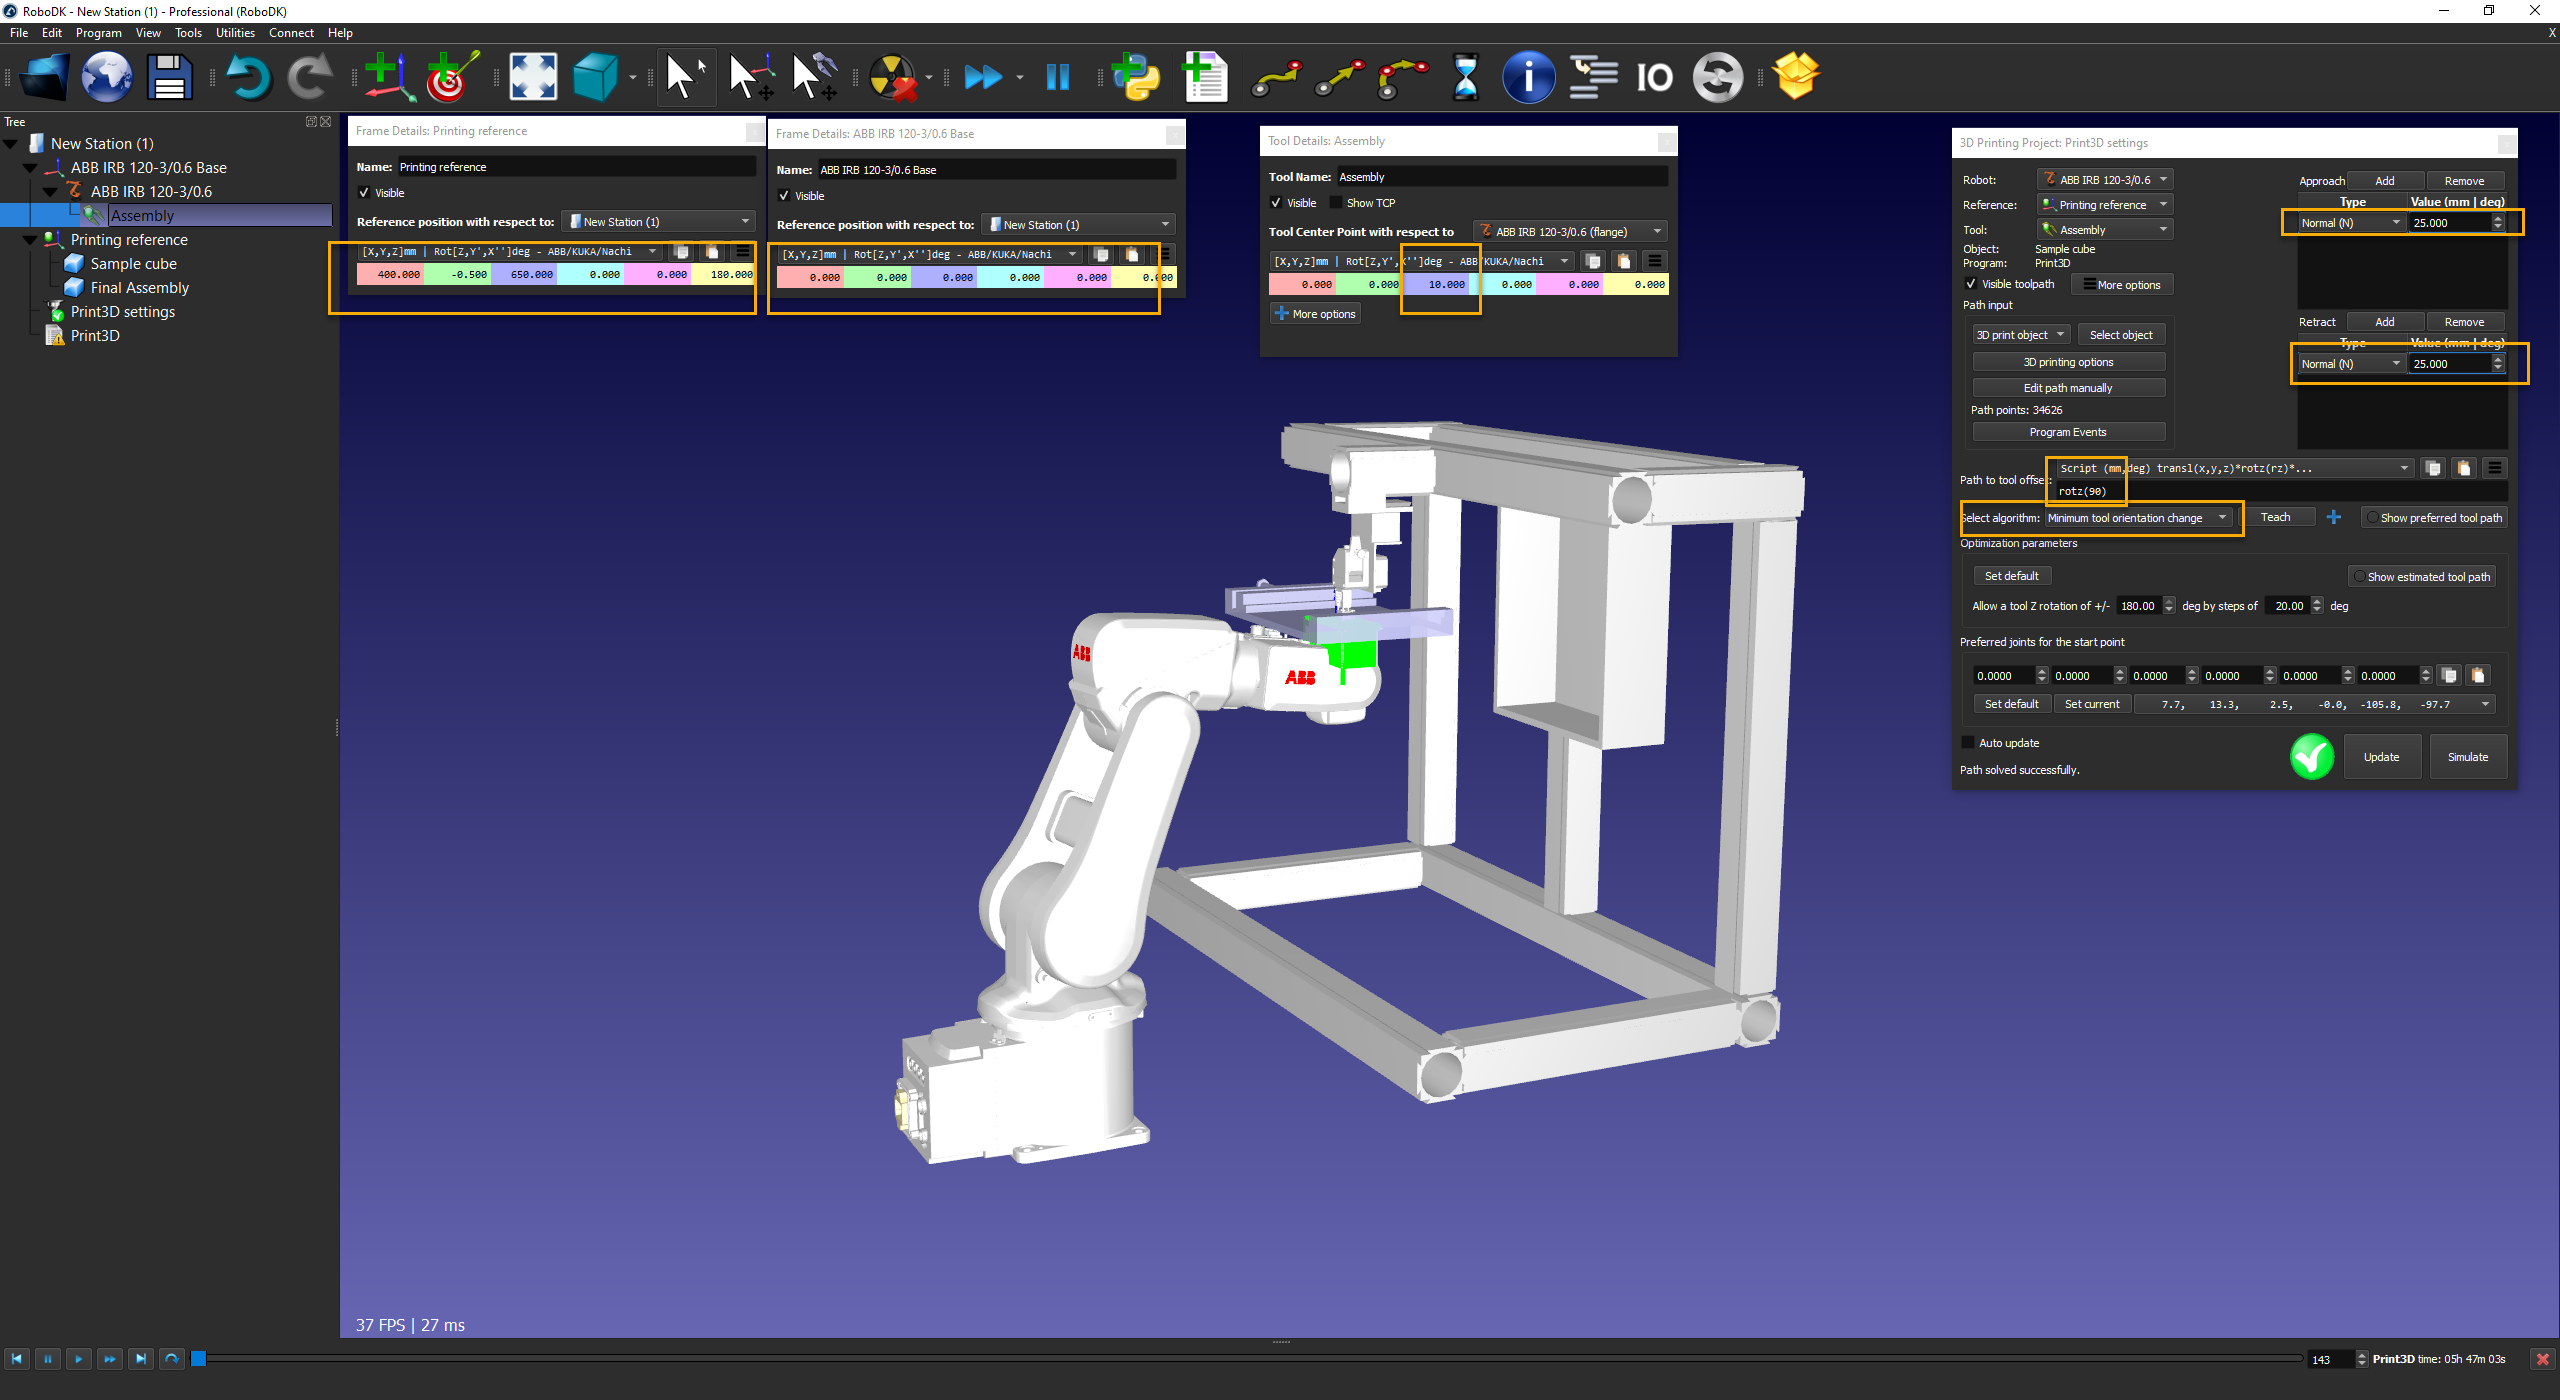The image size is (2560, 1400).
Task: Add pause instruction hourglass icon
Action: pyautogui.click(x=1465, y=77)
